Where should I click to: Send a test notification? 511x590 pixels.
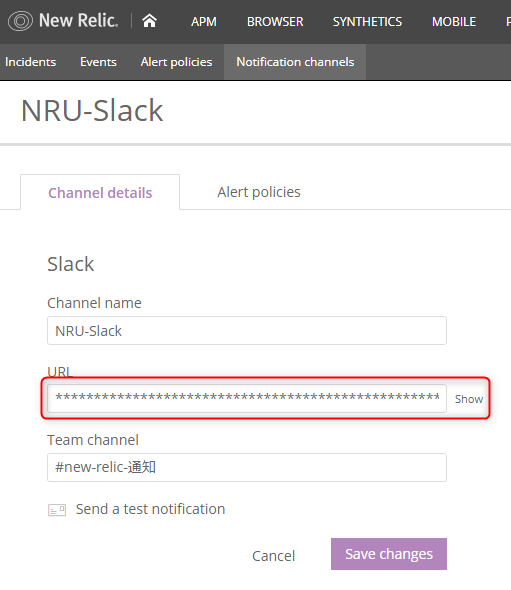[x=151, y=509]
